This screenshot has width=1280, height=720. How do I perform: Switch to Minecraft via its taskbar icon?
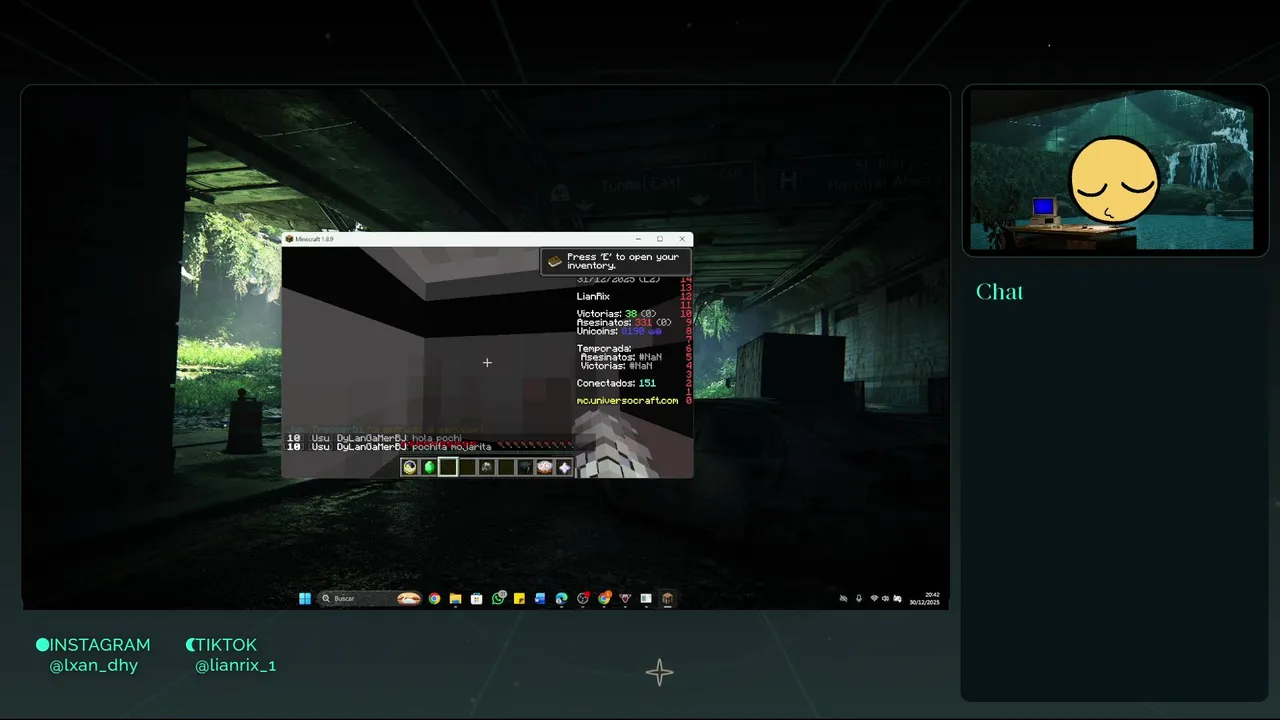[667, 598]
